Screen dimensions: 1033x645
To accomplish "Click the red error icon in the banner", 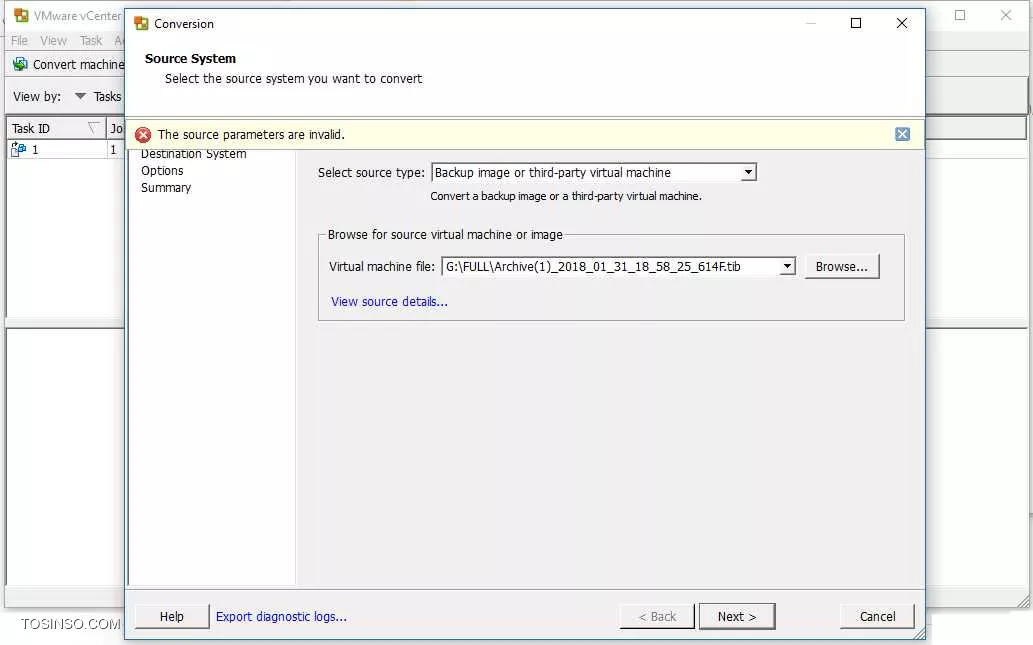I will tap(143, 135).
